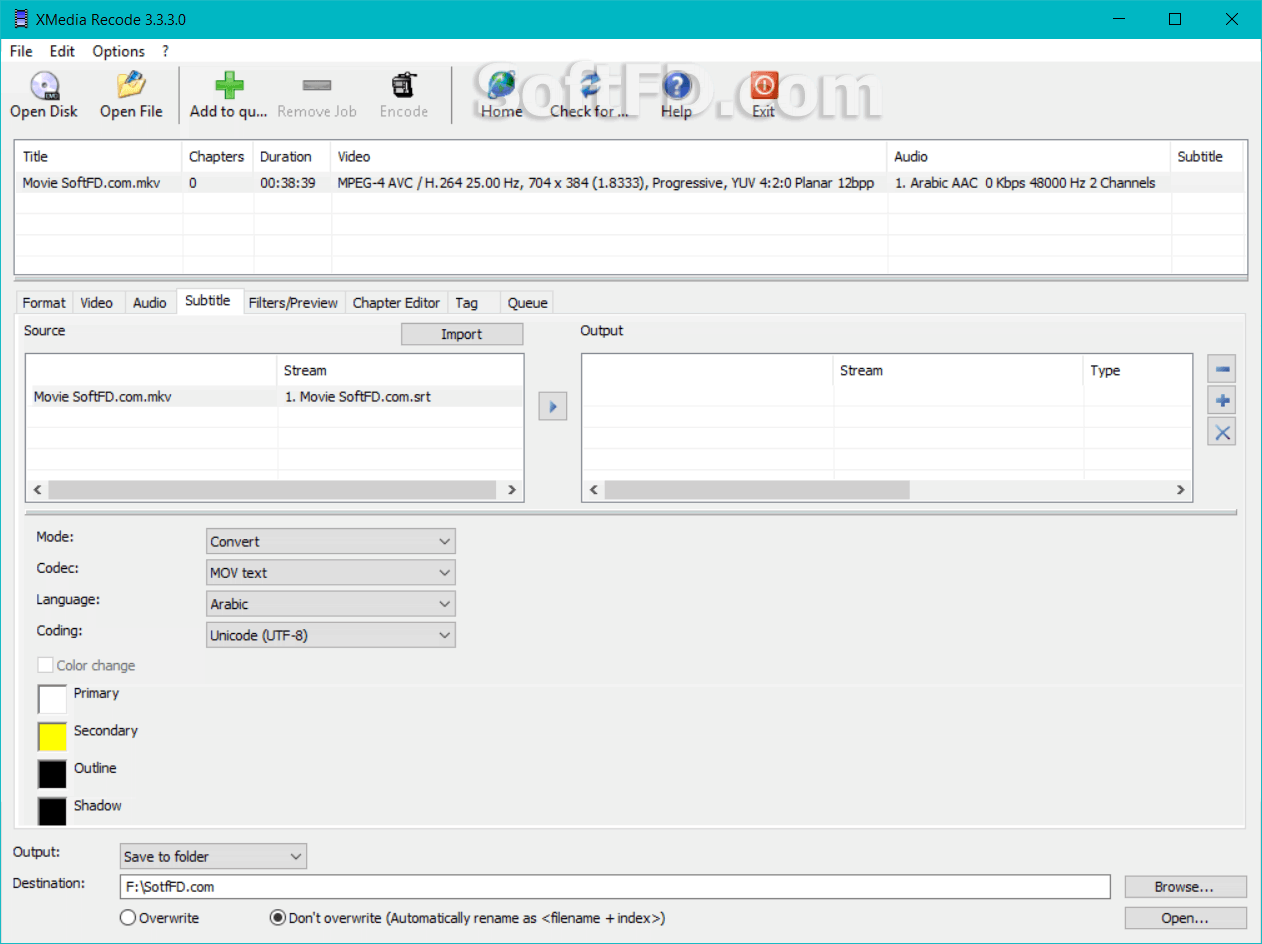
Task: Select the Don't overwrite radio button
Action: [x=278, y=918]
